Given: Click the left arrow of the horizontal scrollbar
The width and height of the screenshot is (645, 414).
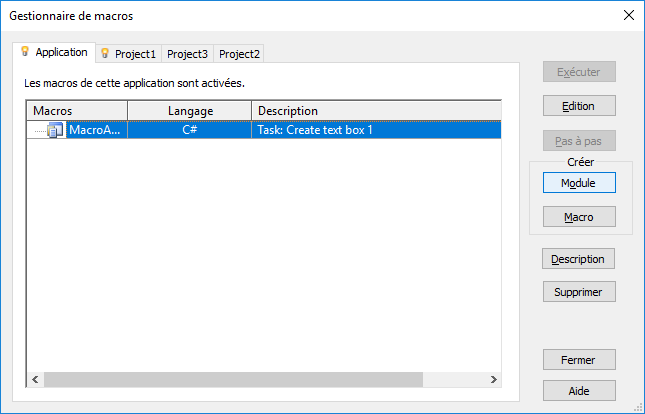Looking at the screenshot, I should pos(35,380).
